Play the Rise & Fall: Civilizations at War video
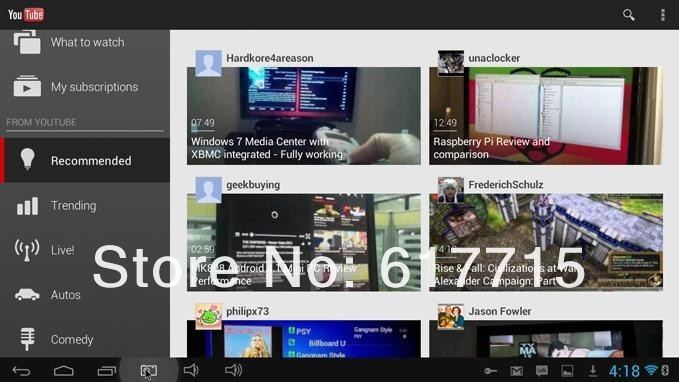 [x=546, y=242]
